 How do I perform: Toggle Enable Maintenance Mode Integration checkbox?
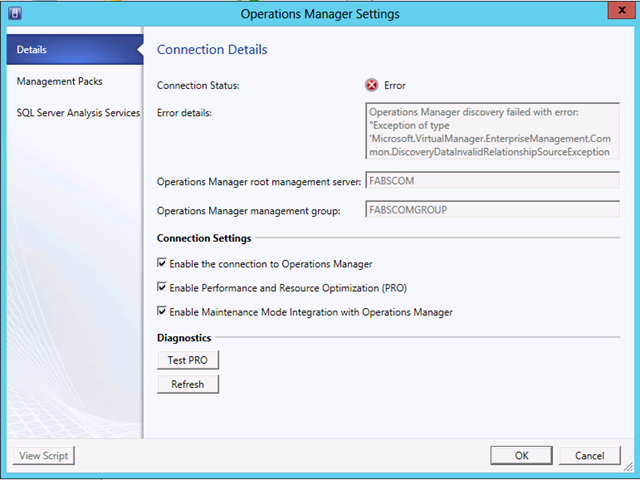[162, 311]
